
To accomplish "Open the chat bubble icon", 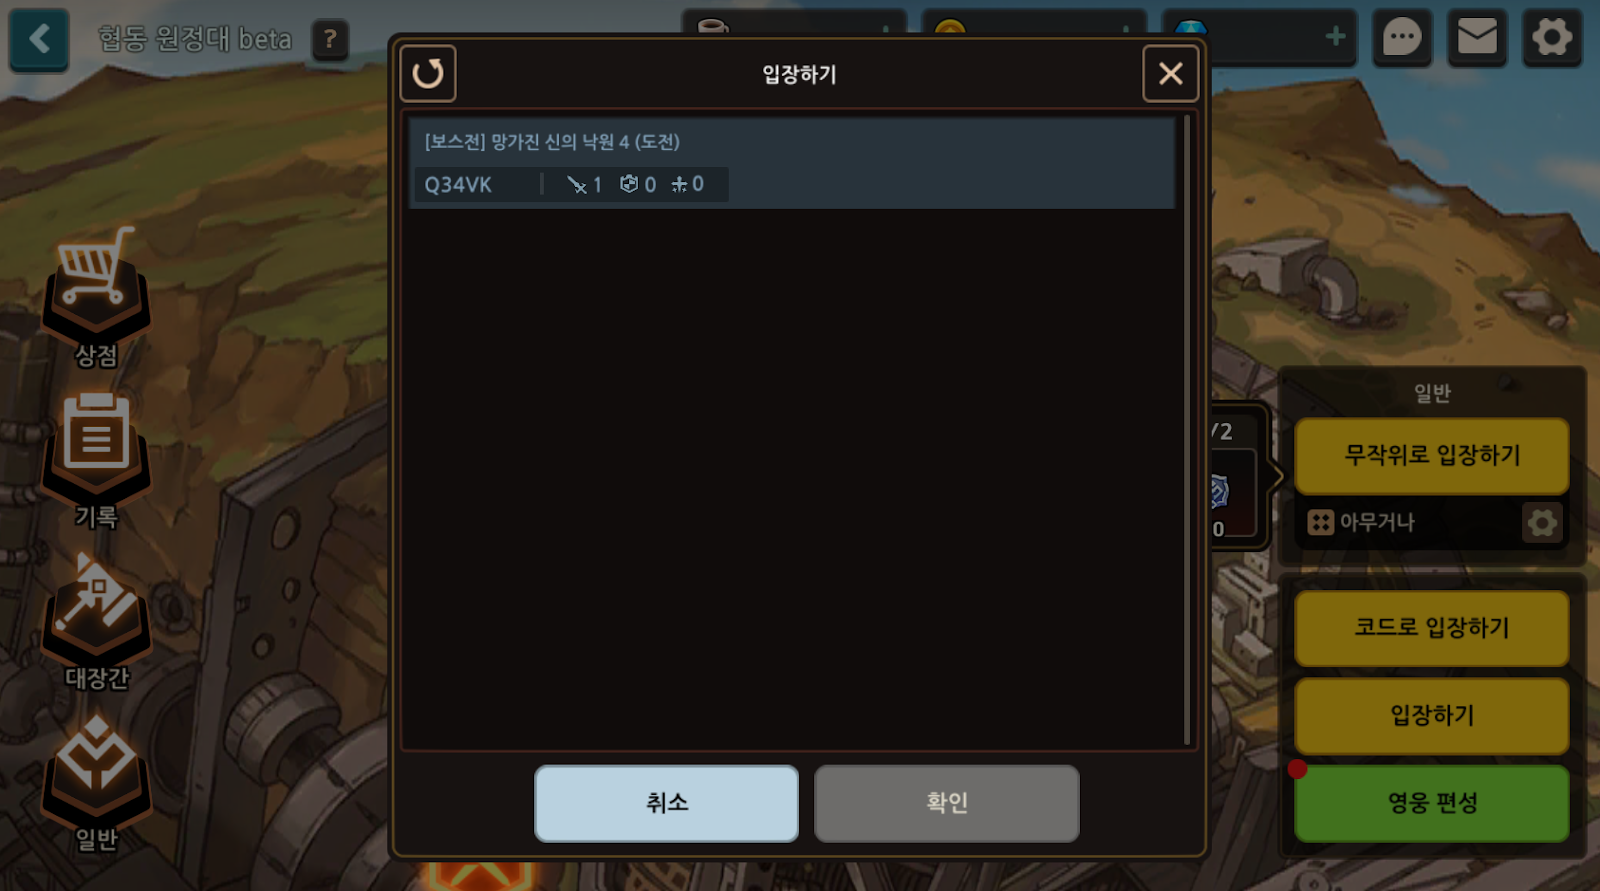I will click(x=1402, y=38).
